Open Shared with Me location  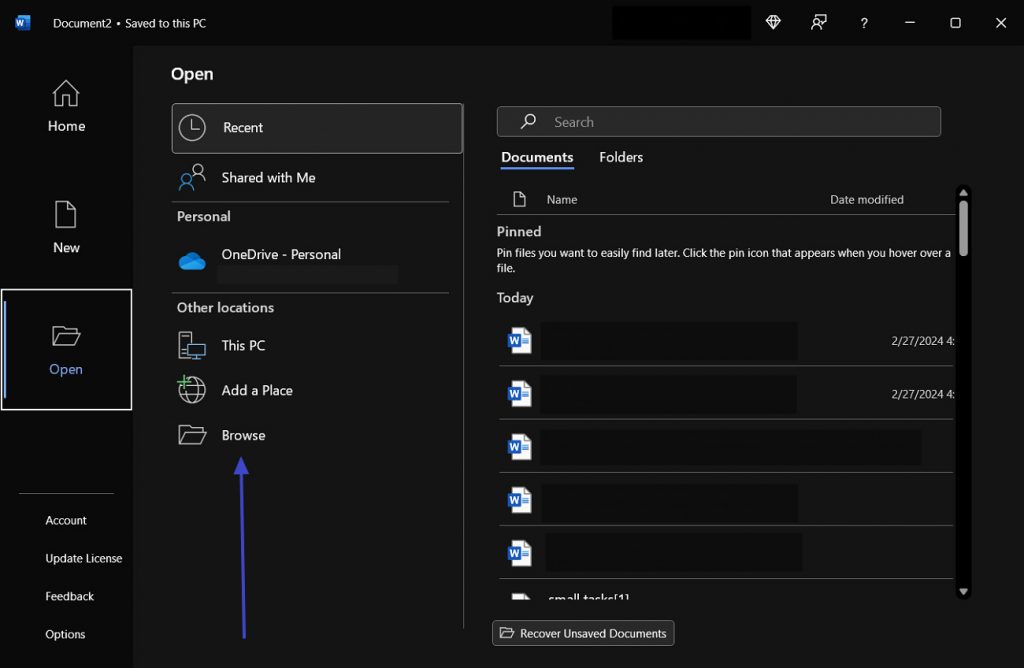268,178
